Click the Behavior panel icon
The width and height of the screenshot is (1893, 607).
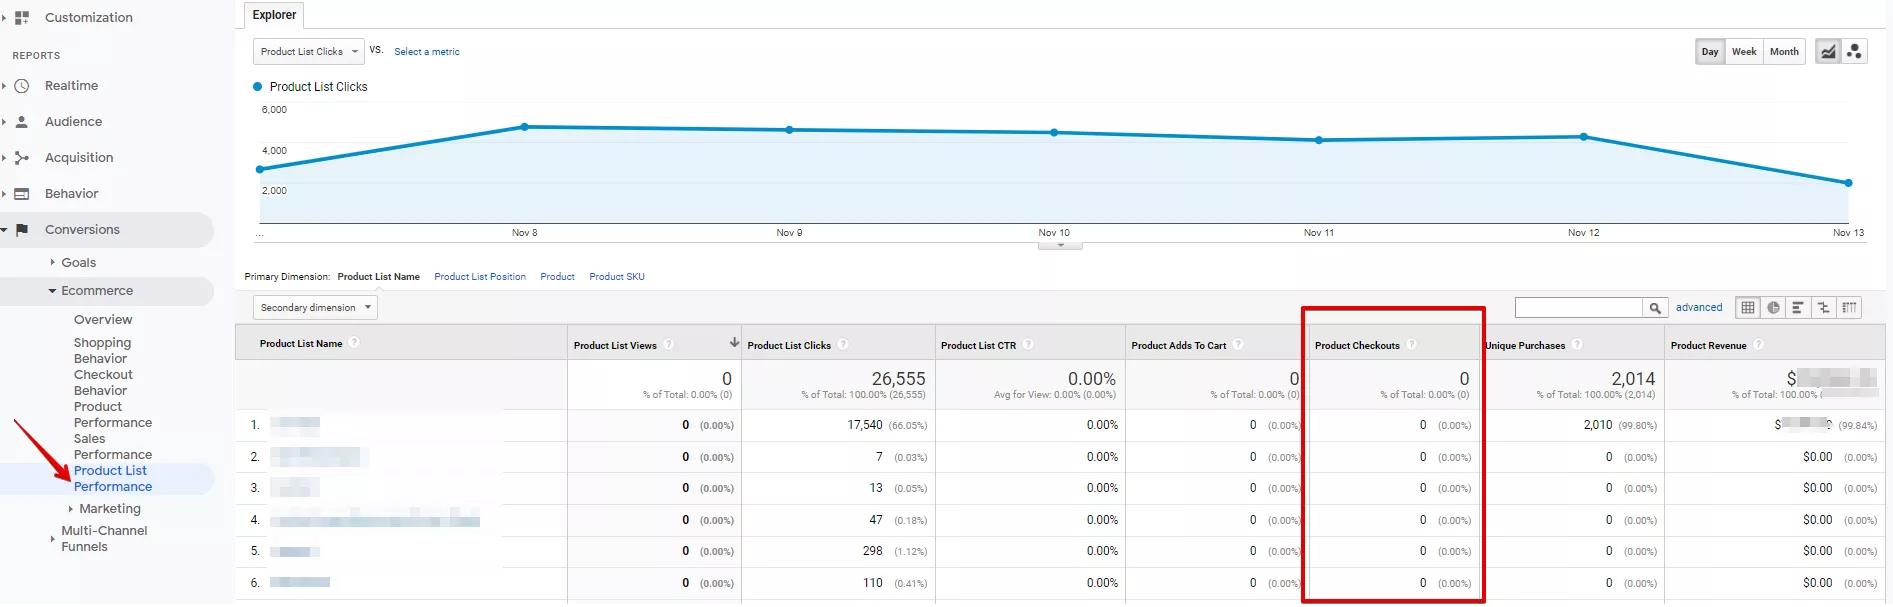click(x=22, y=194)
